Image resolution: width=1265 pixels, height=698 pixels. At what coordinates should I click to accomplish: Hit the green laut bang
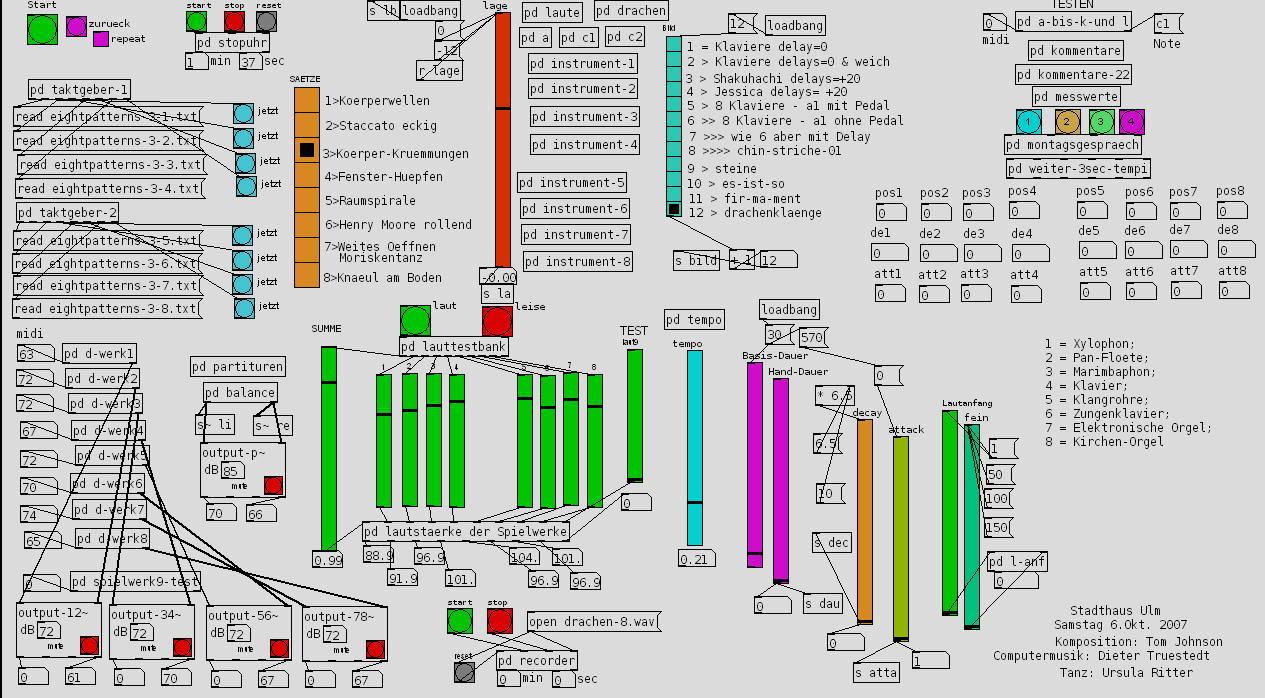415,321
